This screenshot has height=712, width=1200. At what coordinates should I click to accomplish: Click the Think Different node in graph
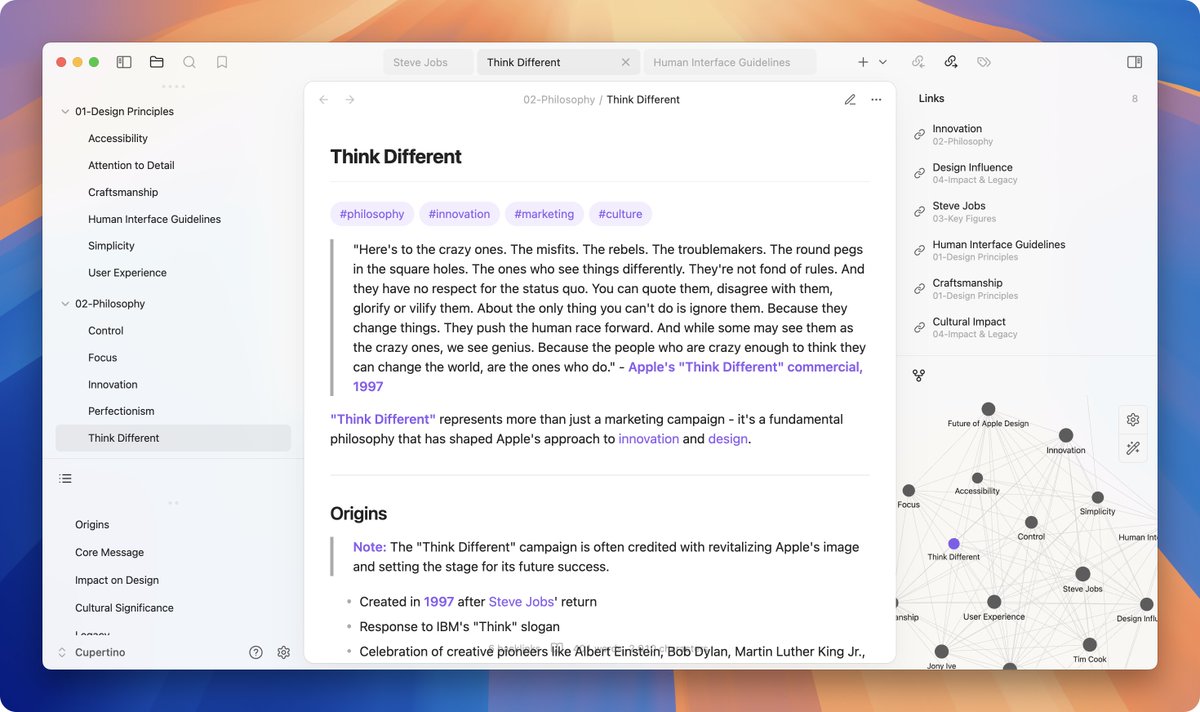click(954, 544)
